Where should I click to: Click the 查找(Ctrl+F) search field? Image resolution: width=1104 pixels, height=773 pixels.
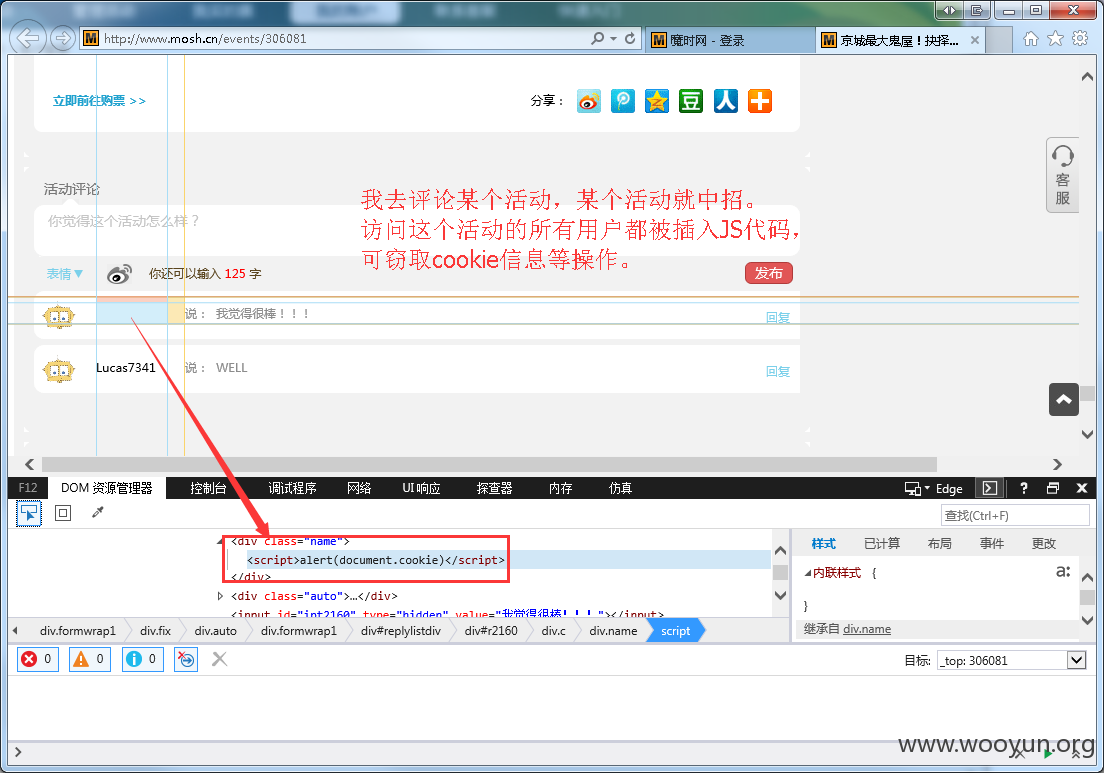(x=1015, y=515)
